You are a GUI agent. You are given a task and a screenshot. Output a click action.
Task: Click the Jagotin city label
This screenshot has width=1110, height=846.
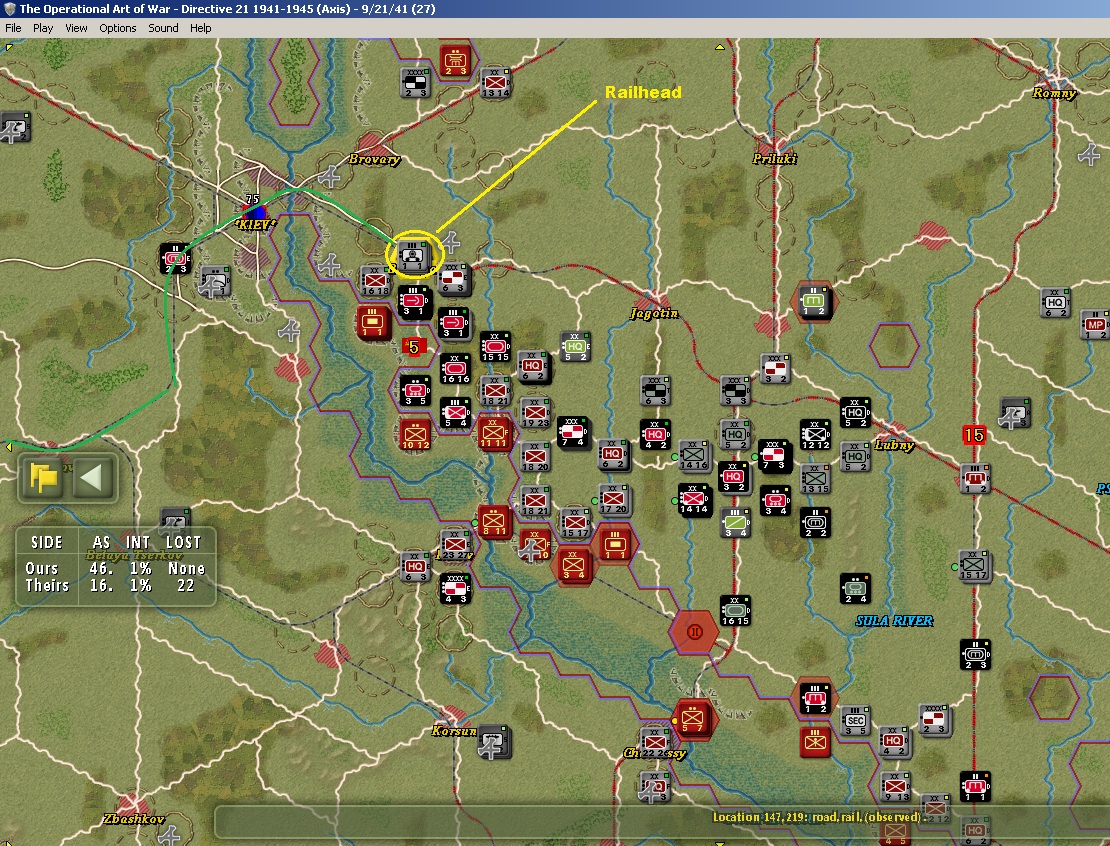point(655,314)
